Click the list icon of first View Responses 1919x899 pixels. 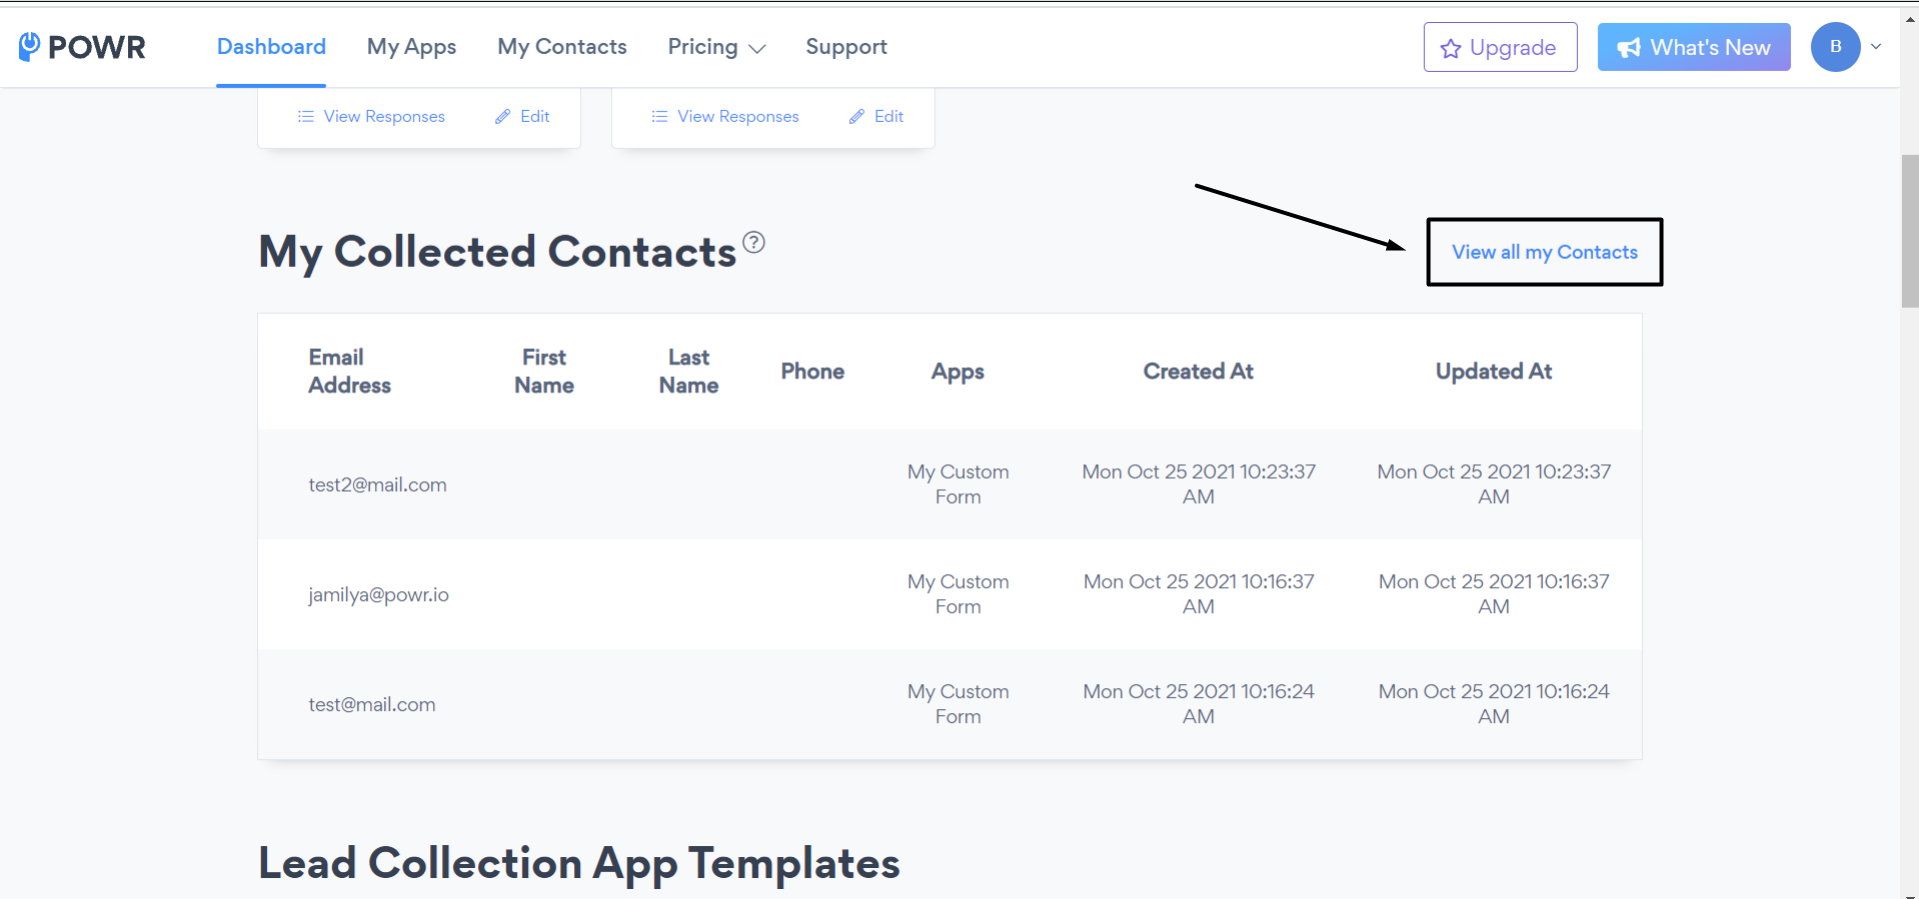click(306, 116)
